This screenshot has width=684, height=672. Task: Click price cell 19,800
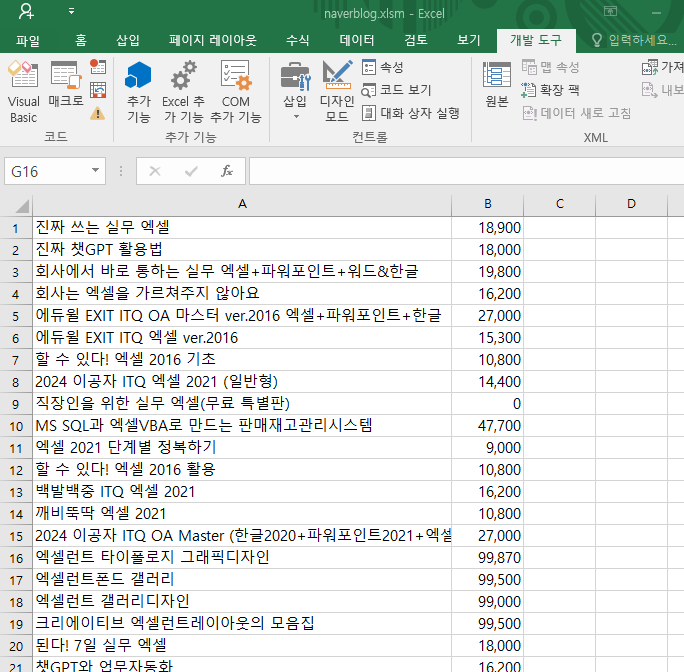[x=488, y=271]
